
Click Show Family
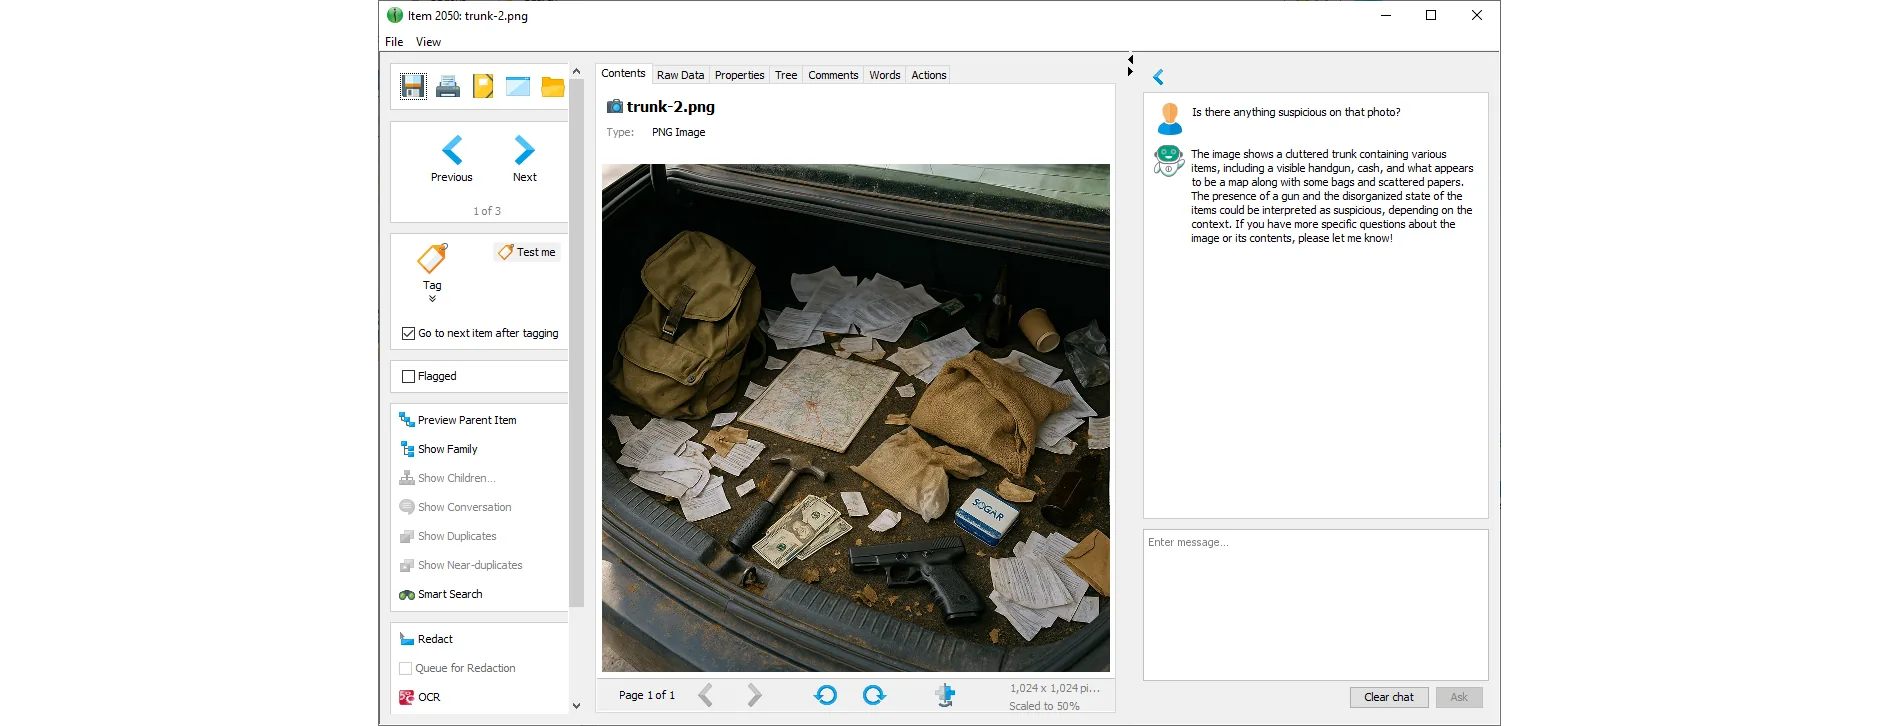[x=438, y=449]
